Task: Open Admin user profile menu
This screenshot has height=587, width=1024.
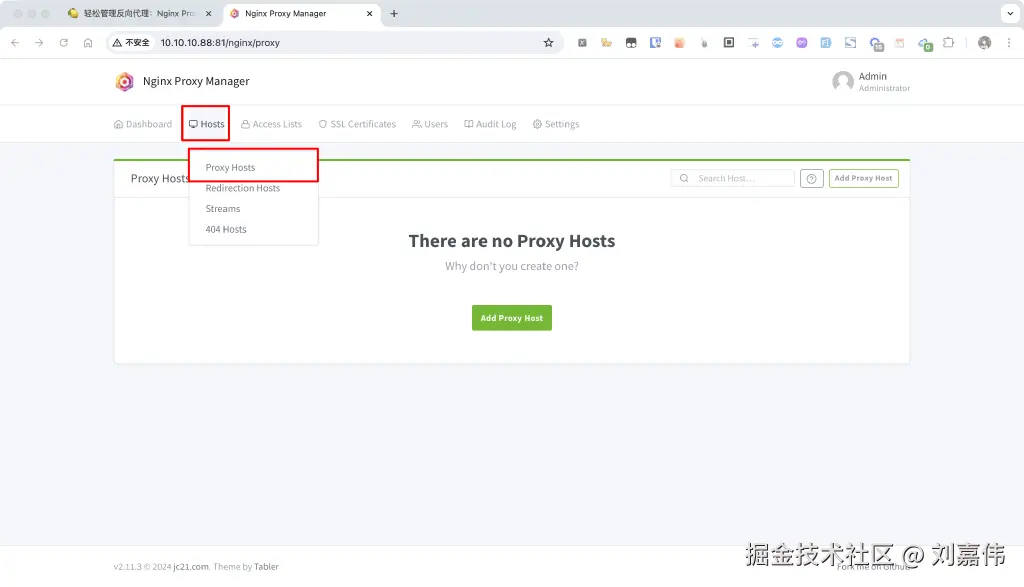Action: coord(871,82)
